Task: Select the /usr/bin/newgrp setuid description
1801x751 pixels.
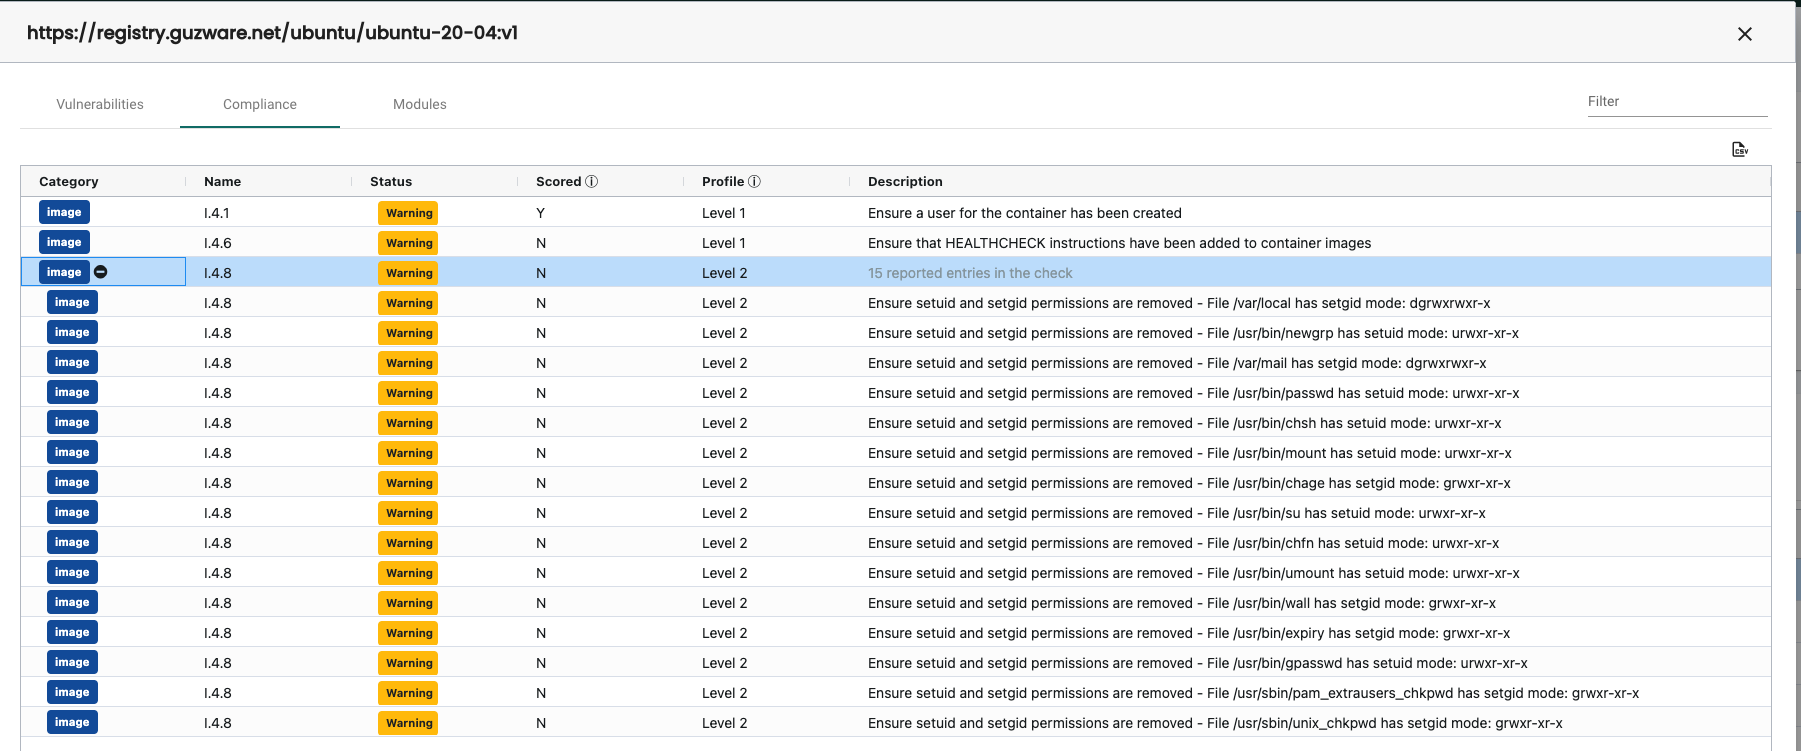Action: click(1193, 333)
